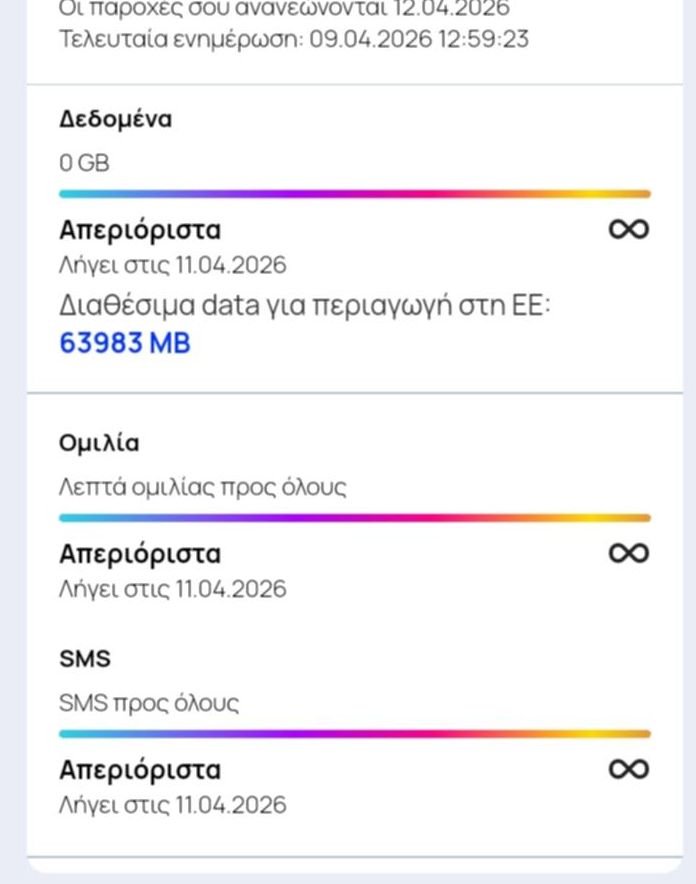Viewport: 696px width, 884px height.
Task: Click Απεριόριστα under the SMS bar
Action: pos(140,770)
